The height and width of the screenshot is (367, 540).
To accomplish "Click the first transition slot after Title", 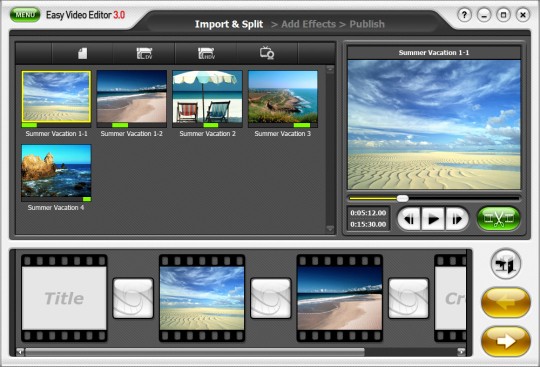I will (133, 298).
